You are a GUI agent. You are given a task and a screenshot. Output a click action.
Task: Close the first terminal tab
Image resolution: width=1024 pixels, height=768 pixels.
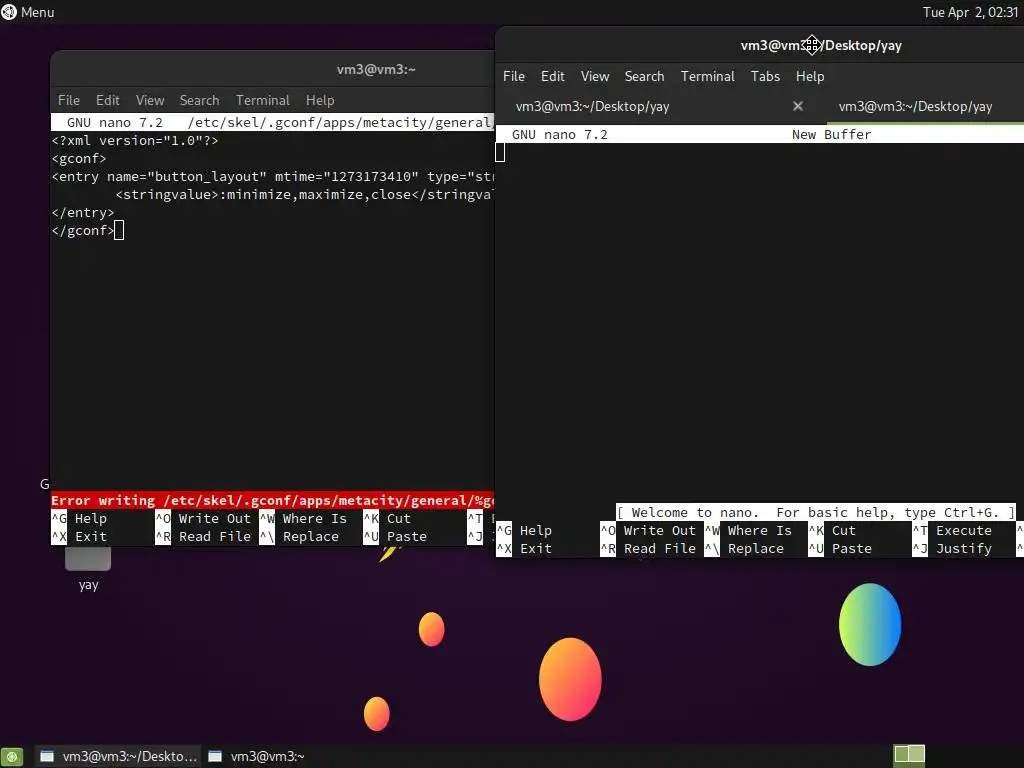tap(797, 106)
